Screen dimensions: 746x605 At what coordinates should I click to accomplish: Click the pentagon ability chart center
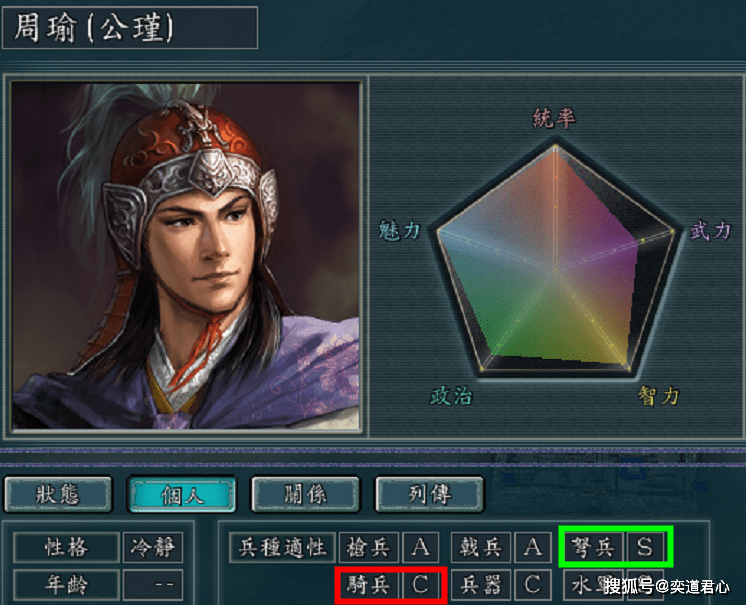click(555, 271)
